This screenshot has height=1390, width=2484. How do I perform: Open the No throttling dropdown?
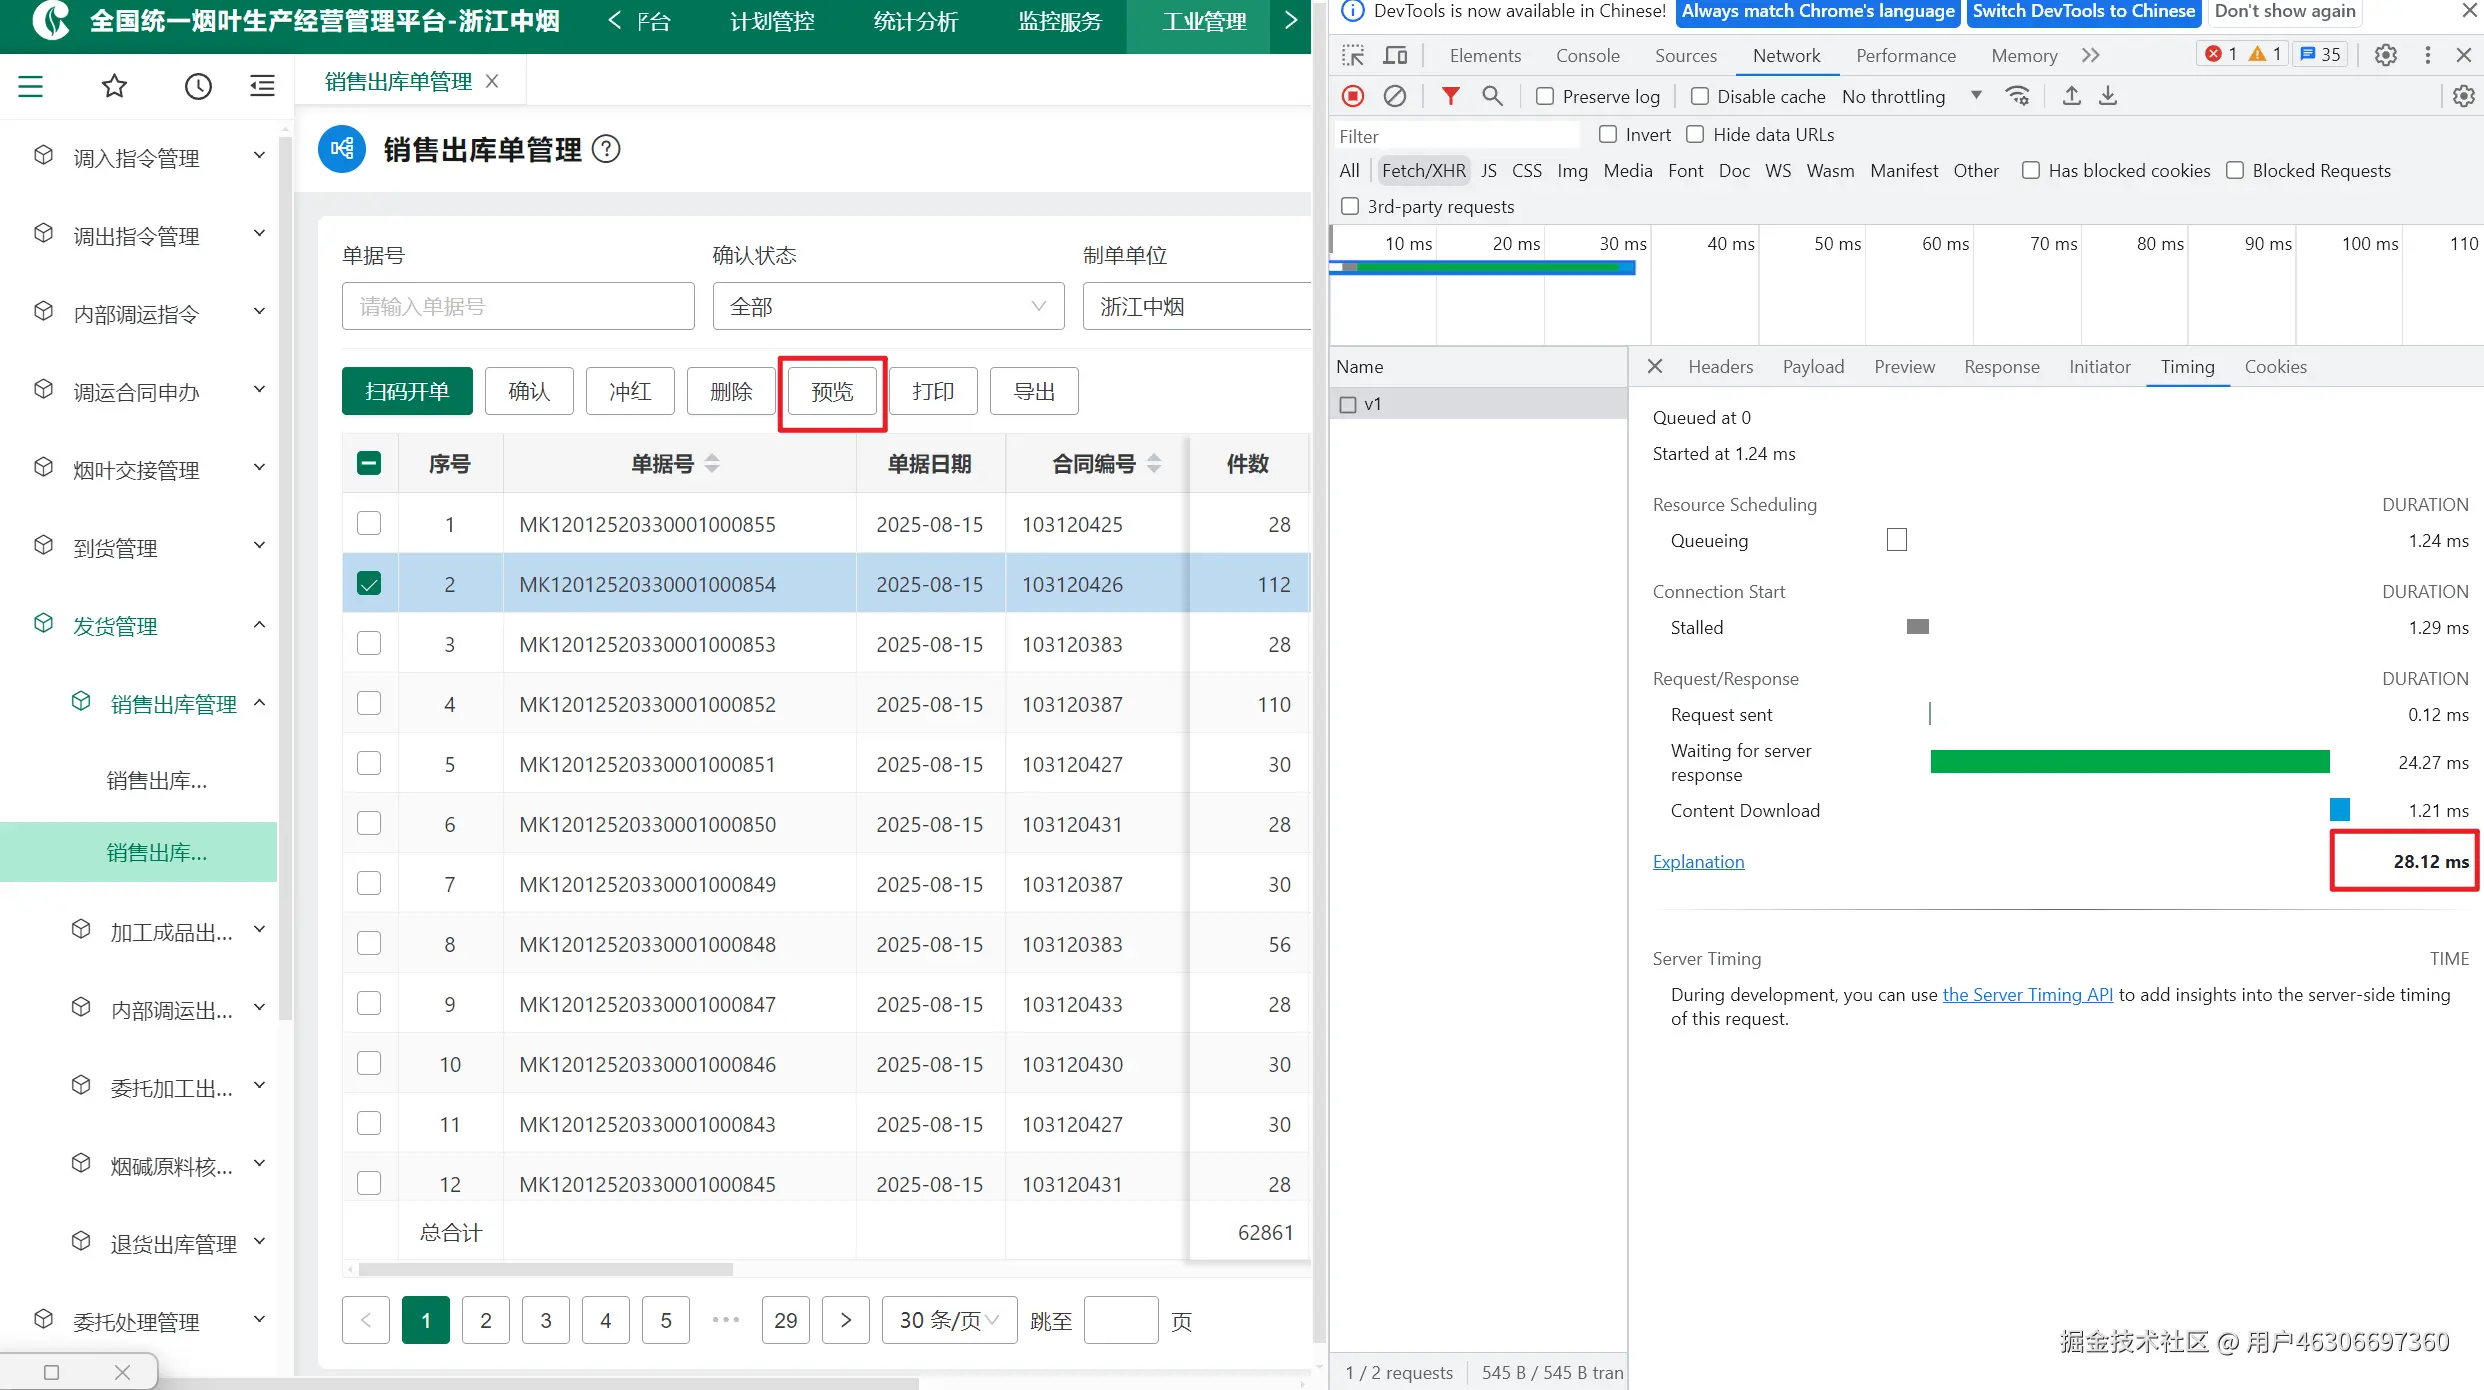coord(1911,96)
